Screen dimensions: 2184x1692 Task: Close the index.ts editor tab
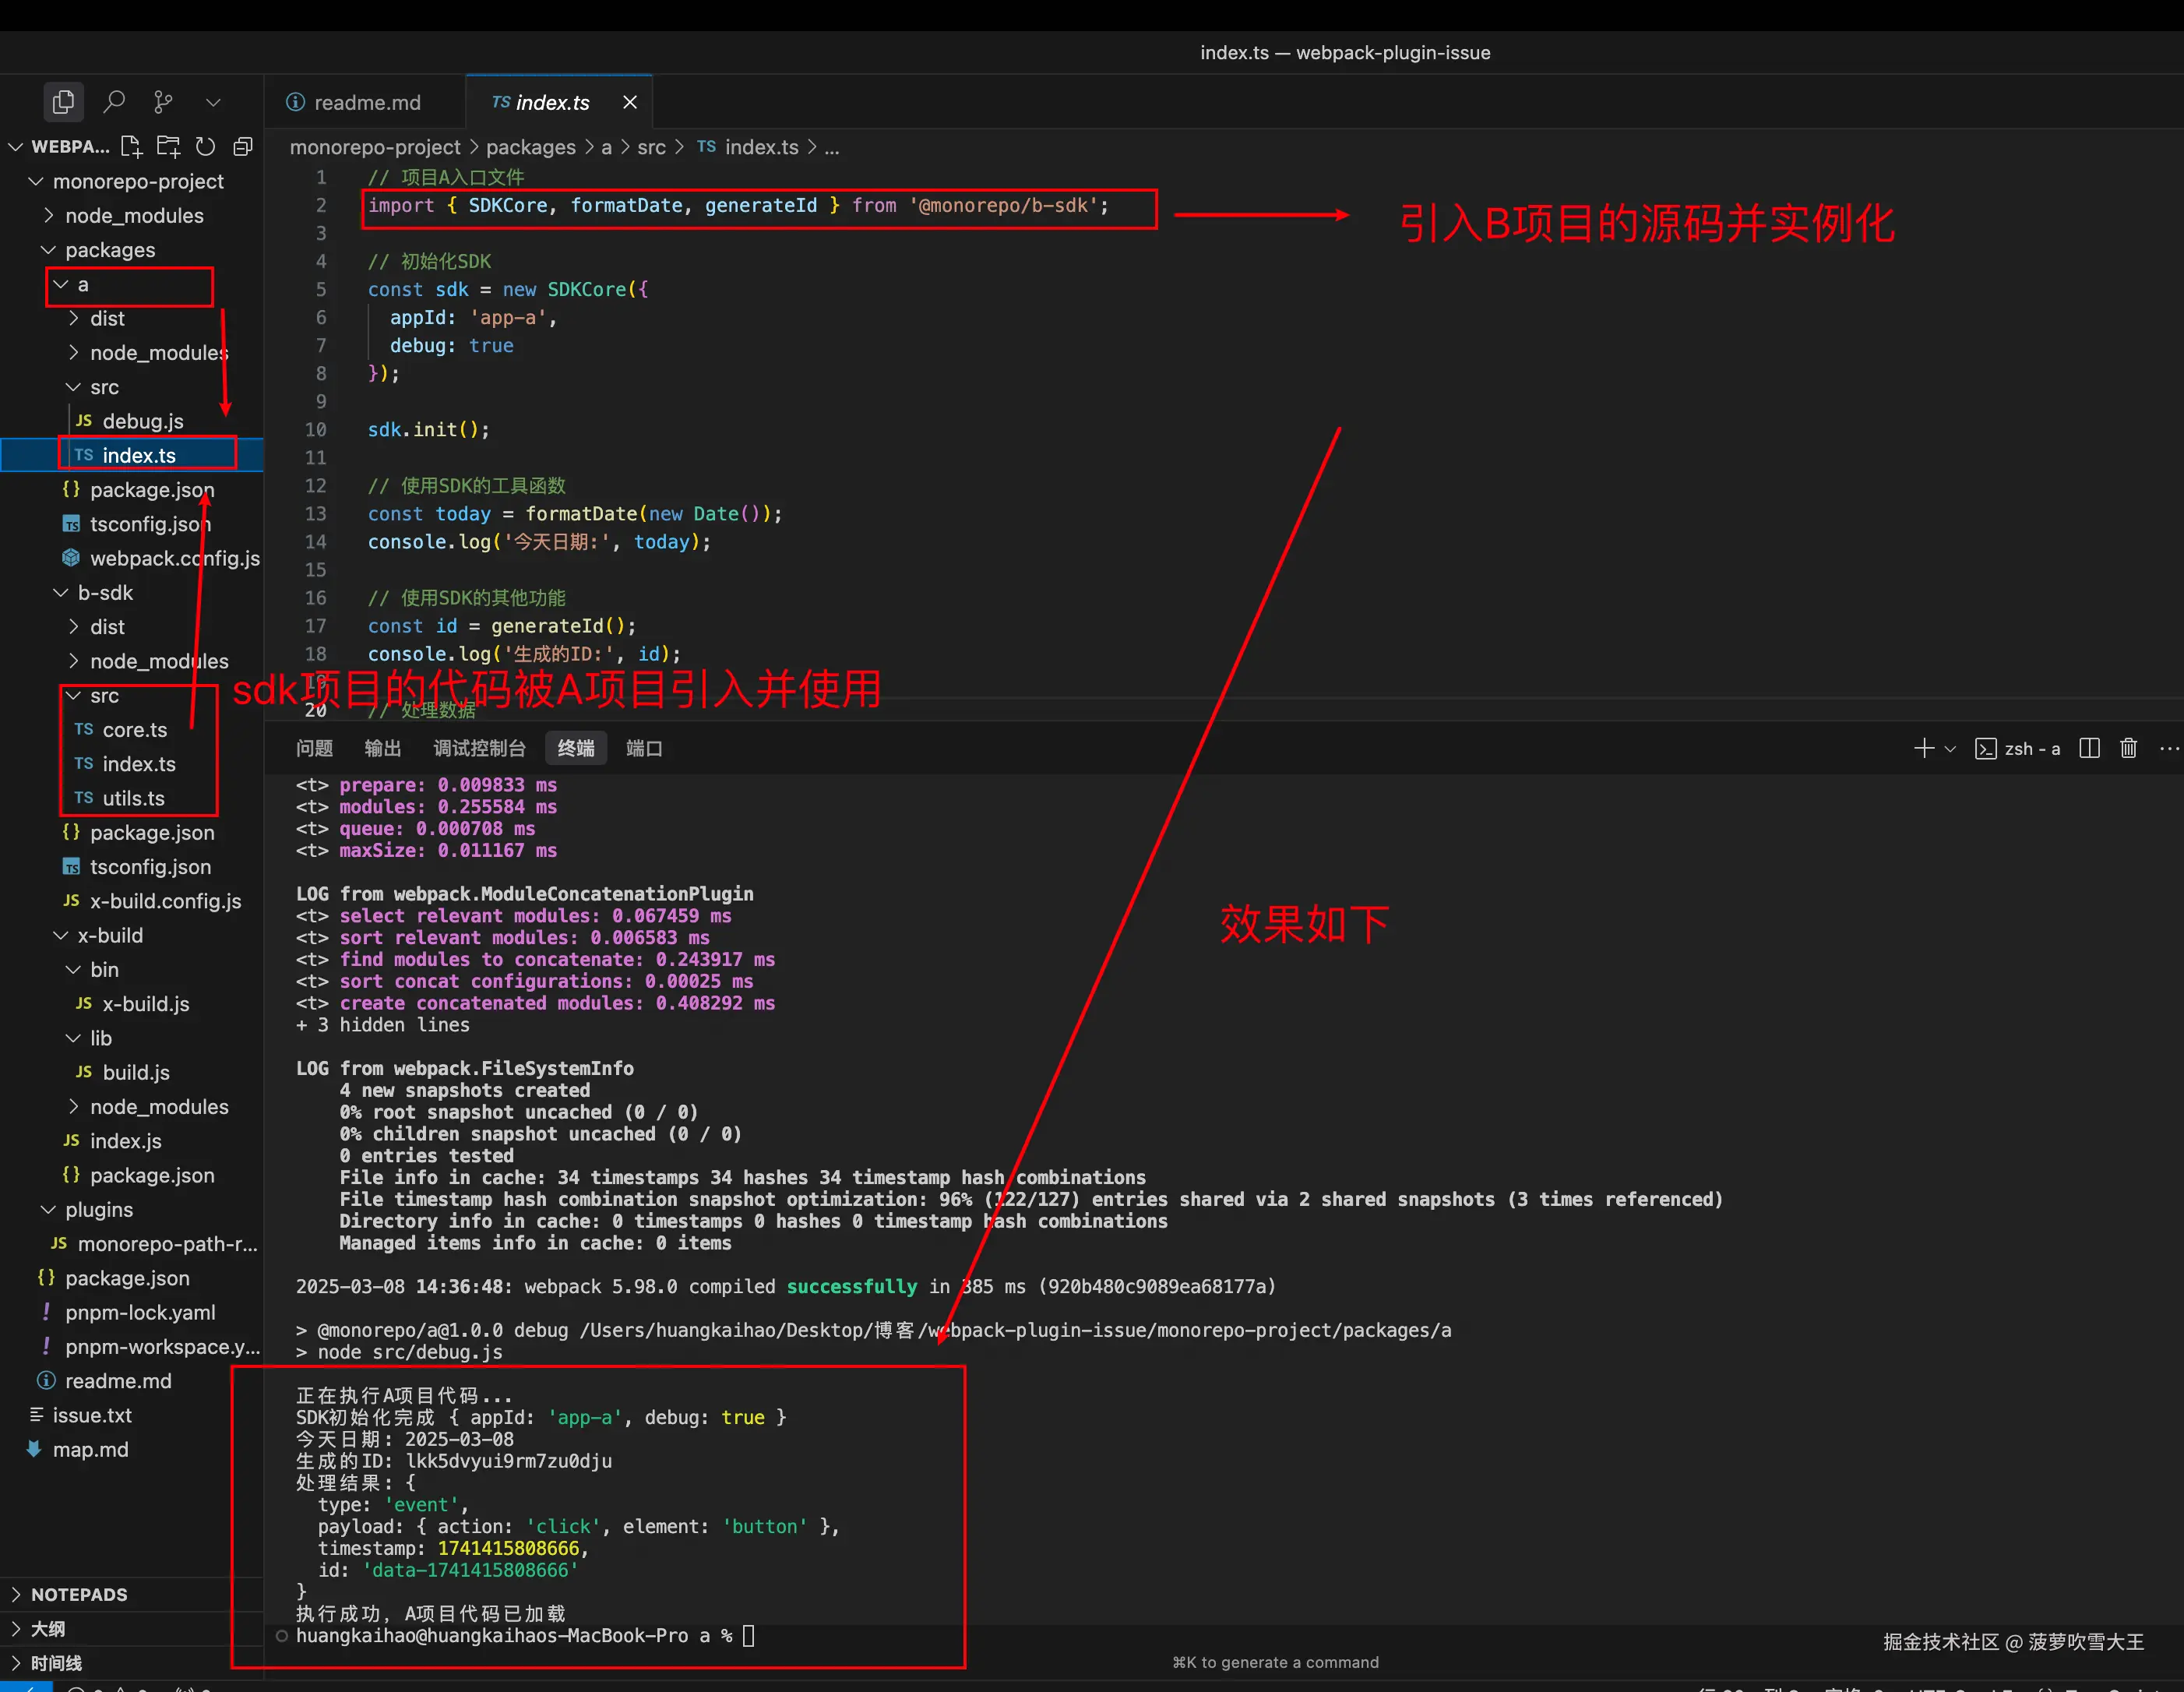pyautogui.click(x=630, y=103)
